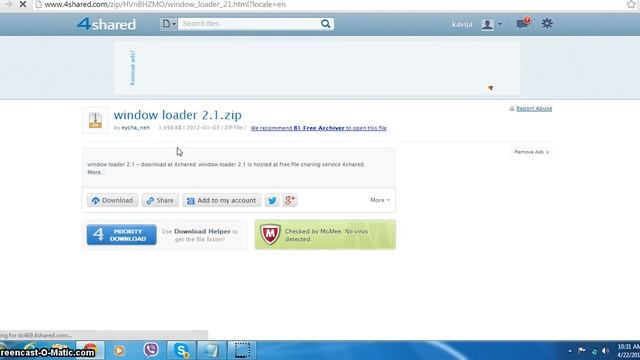The image size is (640, 360).
Task: Open the file type search dropdown
Action: pos(169,24)
